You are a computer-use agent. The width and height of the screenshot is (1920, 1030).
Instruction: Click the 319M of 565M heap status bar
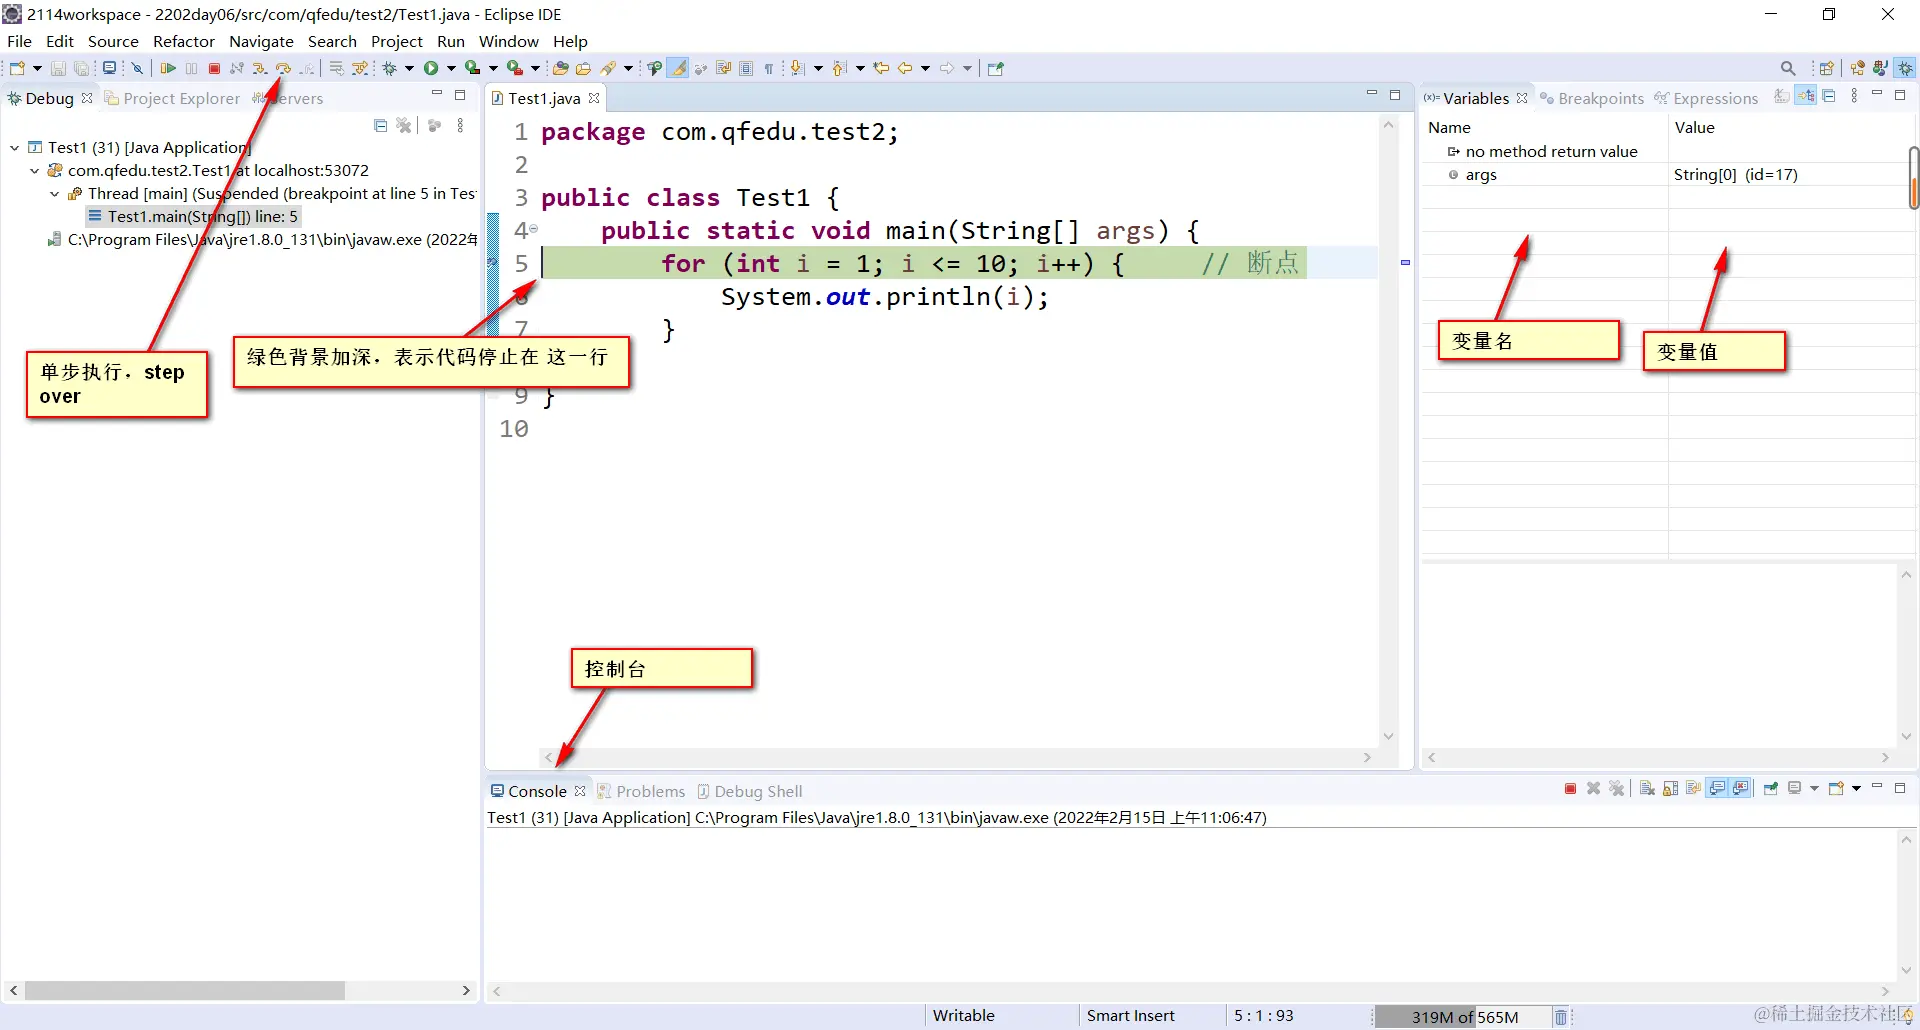pos(1464,1017)
